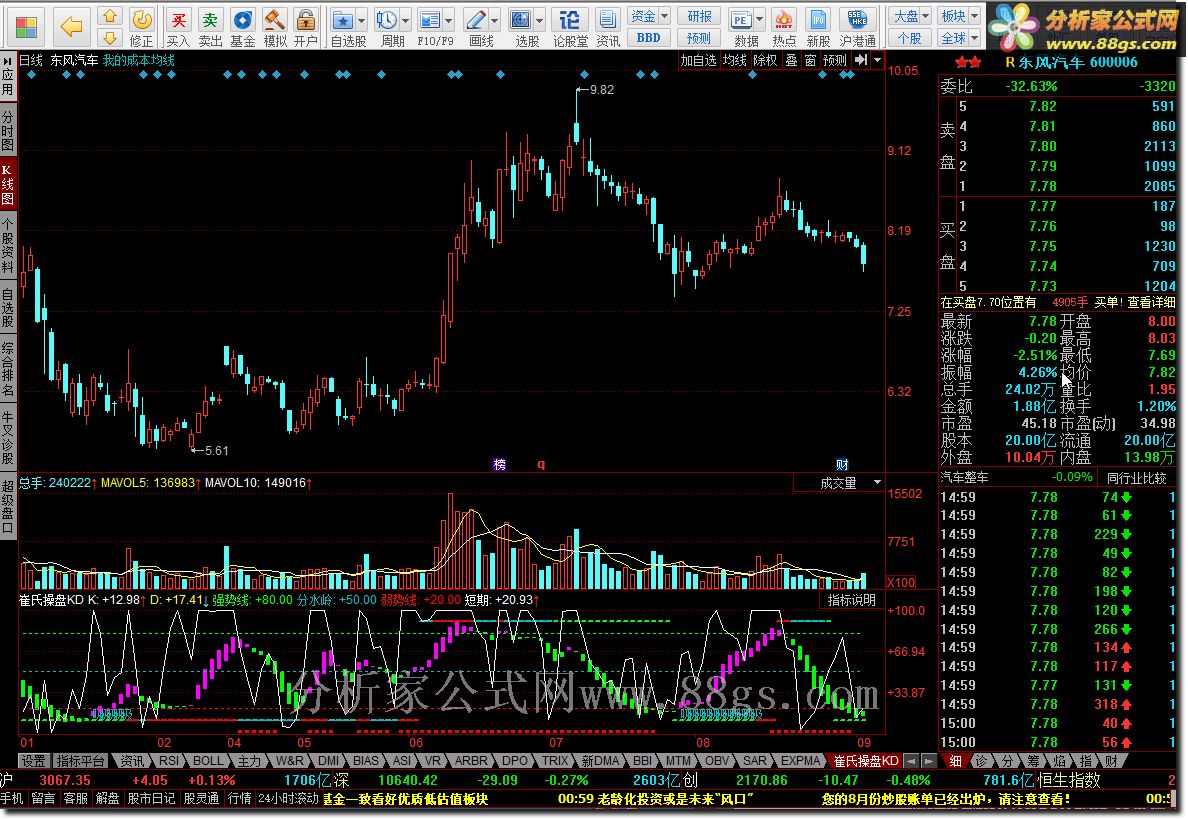This screenshot has width=1188, height=820.
Task: Click the colorful home grid icon
Action: pyautogui.click(x=26, y=27)
